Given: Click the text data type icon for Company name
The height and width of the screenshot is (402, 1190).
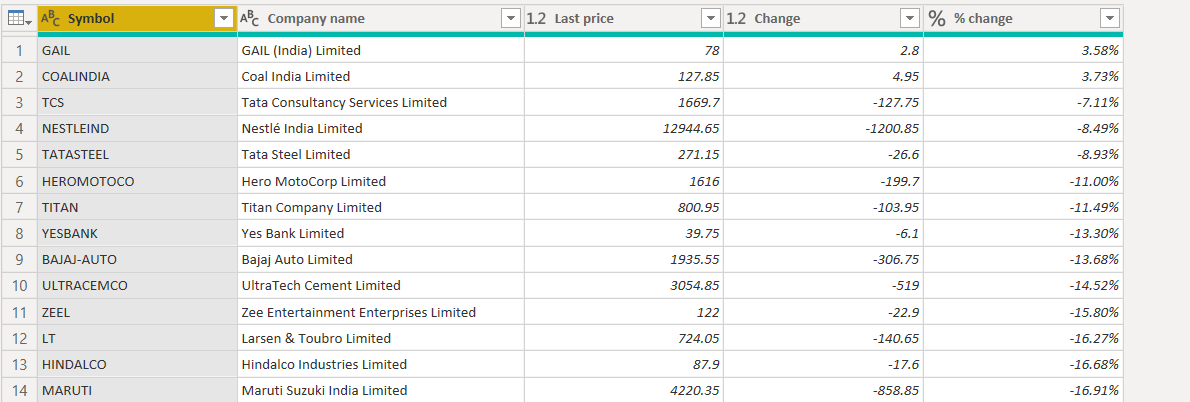Looking at the screenshot, I should [251, 18].
